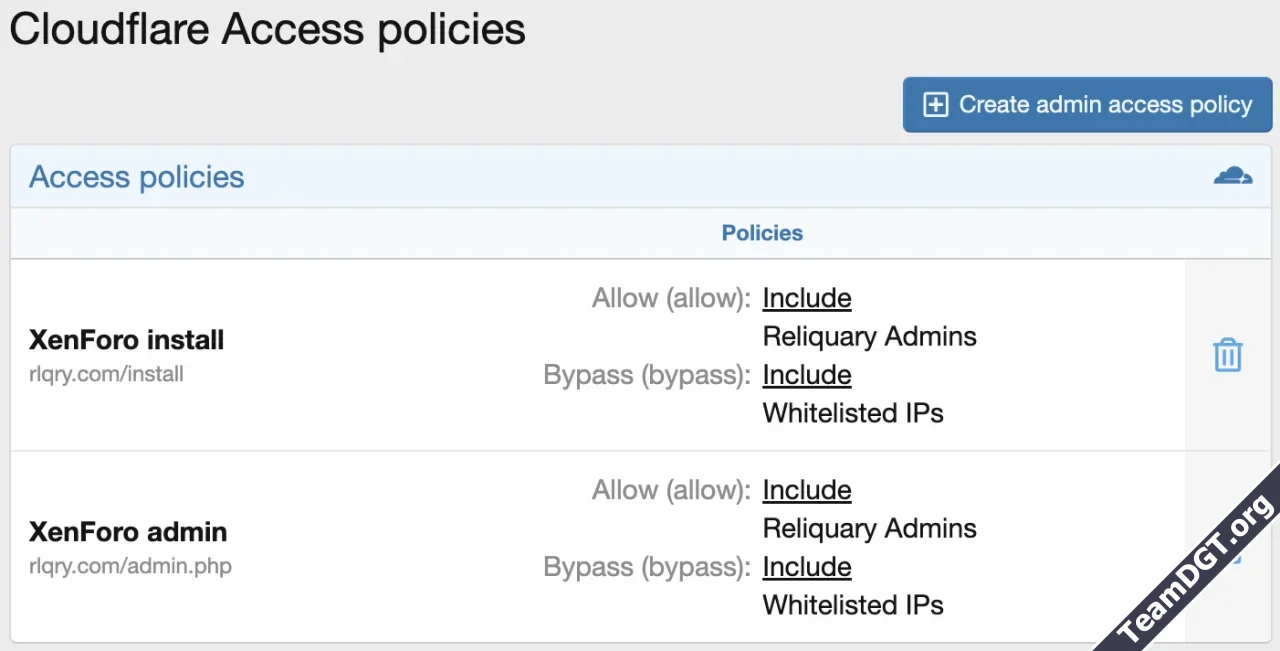Click the rlqry.com/admin.php URL text

coord(130,567)
